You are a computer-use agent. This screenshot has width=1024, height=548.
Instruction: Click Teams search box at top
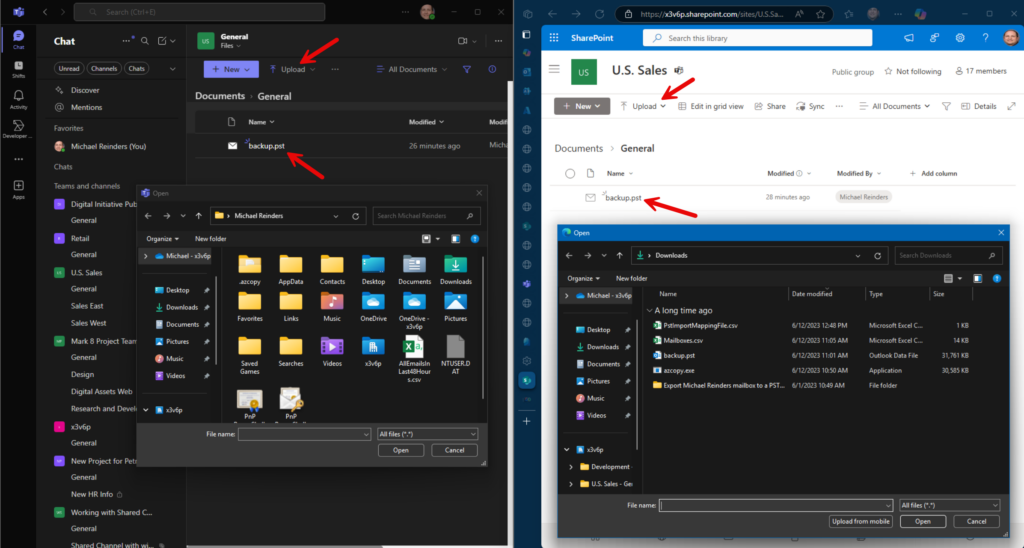[199, 12]
